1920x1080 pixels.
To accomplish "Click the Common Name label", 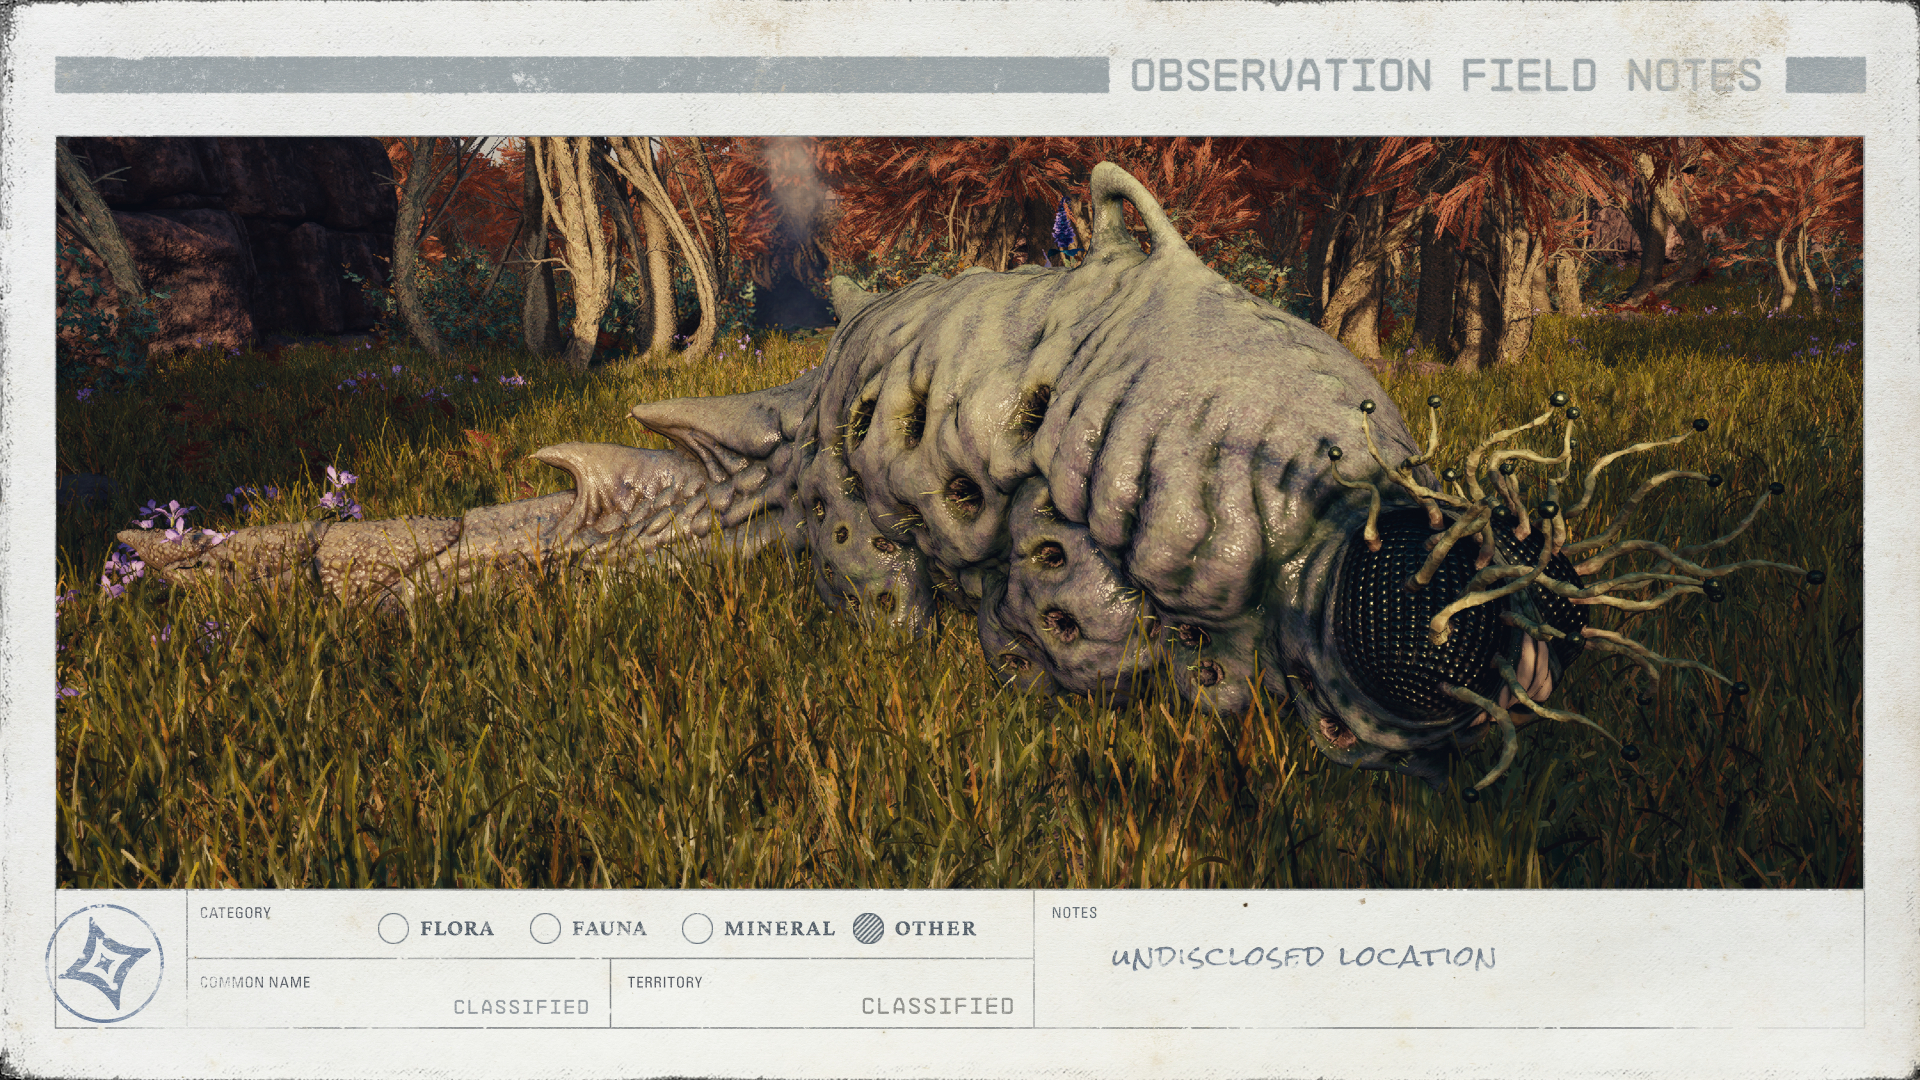I will coord(255,982).
